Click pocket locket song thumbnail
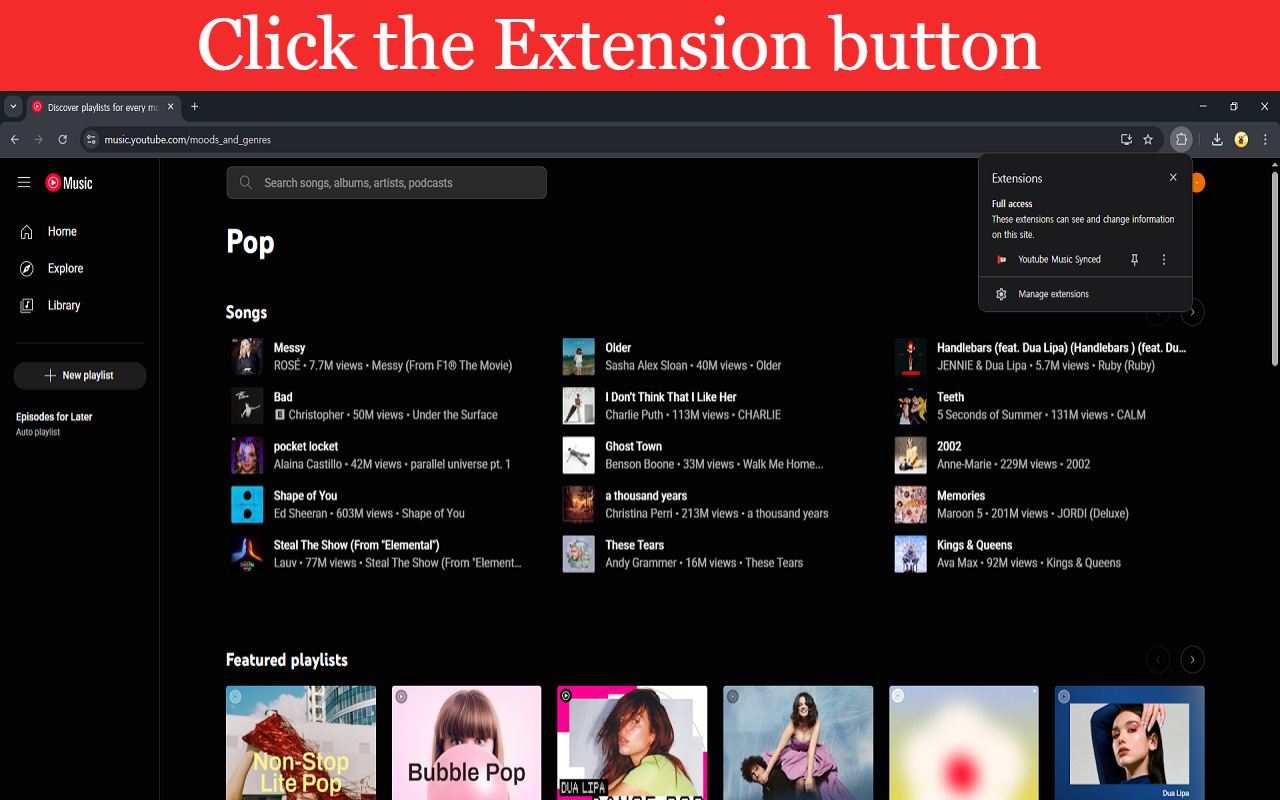The width and height of the screenshot is (1280, 800). [x=247, y=455]
